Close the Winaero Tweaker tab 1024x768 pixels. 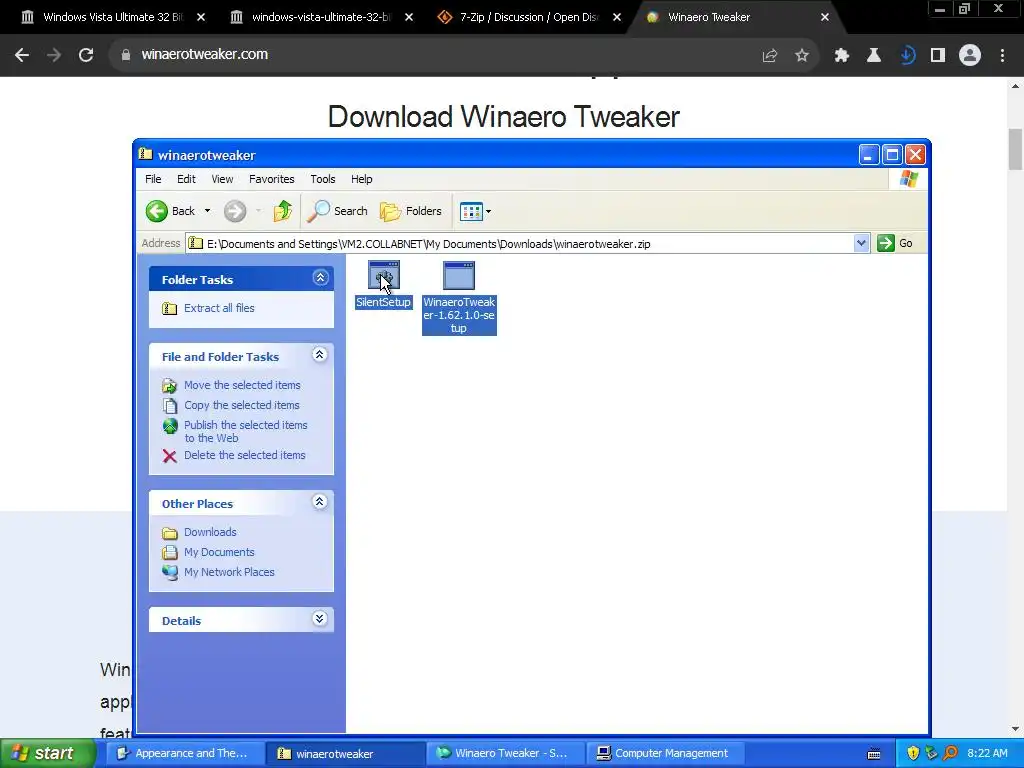pyautogui.click(x=825, y=17)
